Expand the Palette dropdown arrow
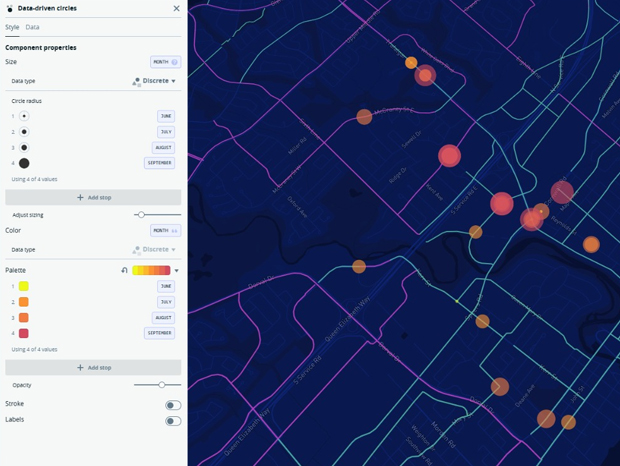The image size is (620, 466). [176, 271]
